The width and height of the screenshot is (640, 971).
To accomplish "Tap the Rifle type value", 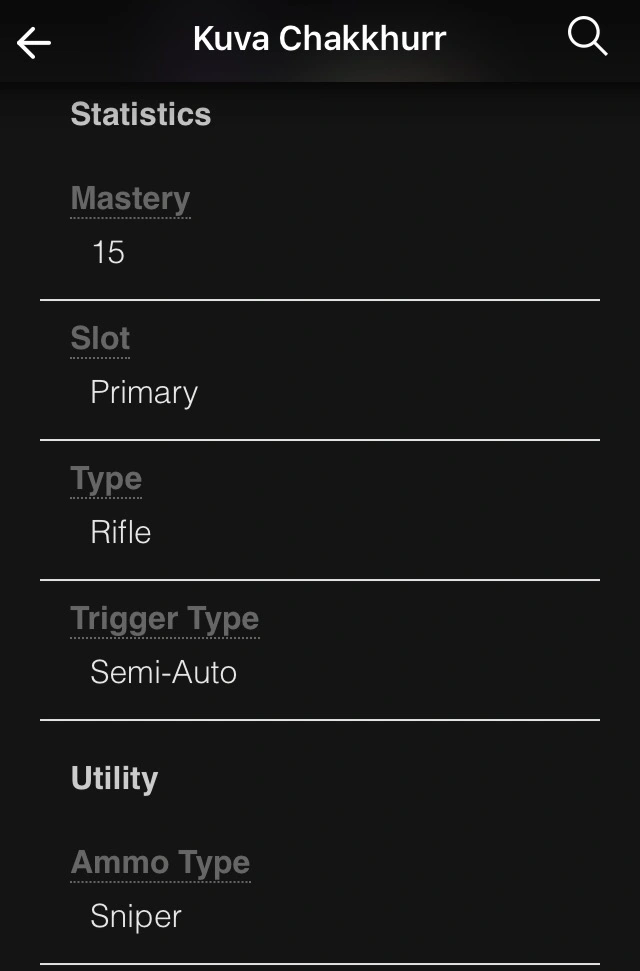I will click(x=121, y=532).
